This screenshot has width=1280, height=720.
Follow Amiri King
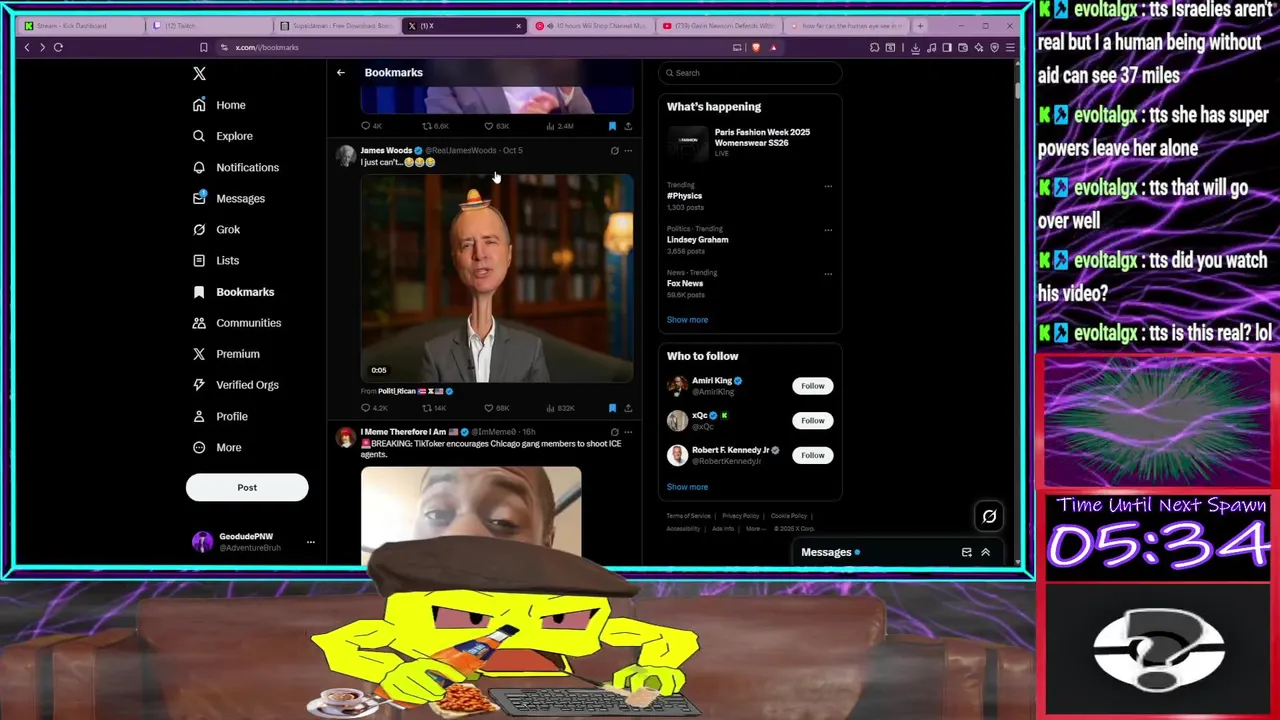point(813,386)
